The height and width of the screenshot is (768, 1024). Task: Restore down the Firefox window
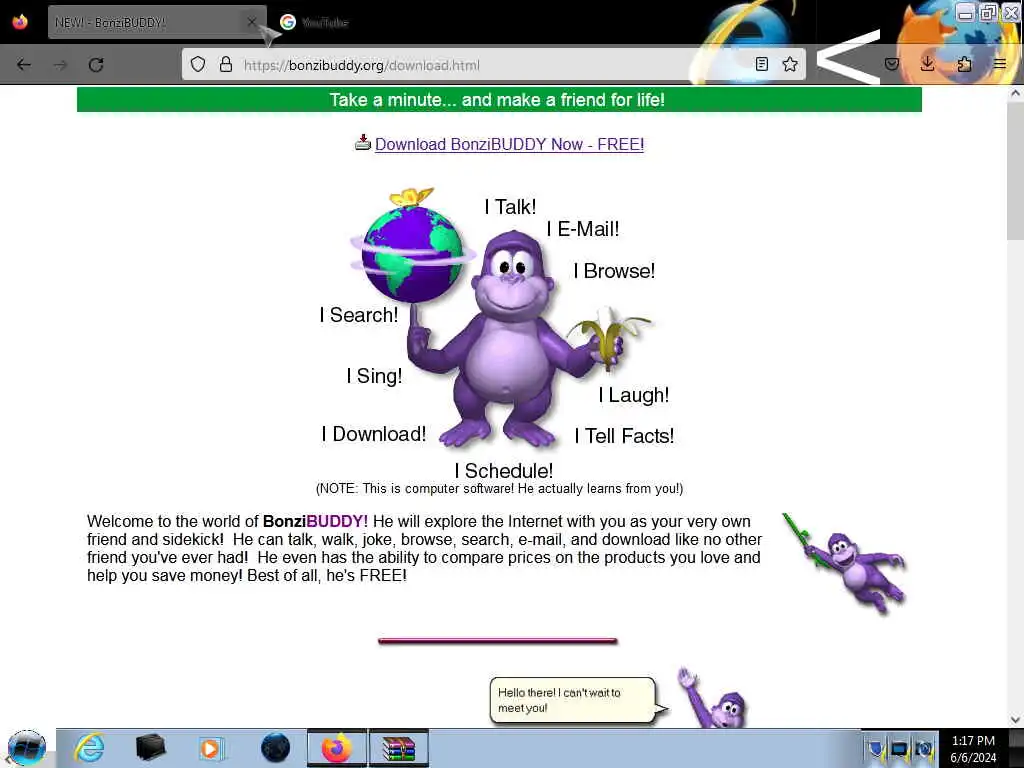pos(989,12)
